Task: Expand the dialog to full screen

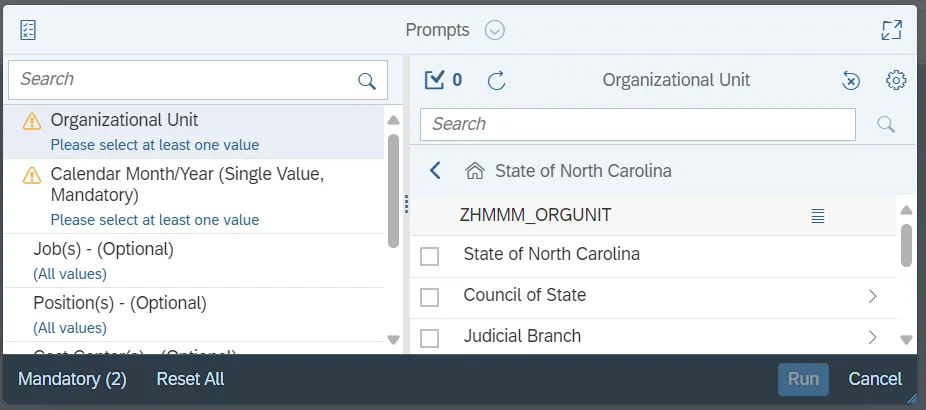Action: pyautogui.click(x=891, y=30)
